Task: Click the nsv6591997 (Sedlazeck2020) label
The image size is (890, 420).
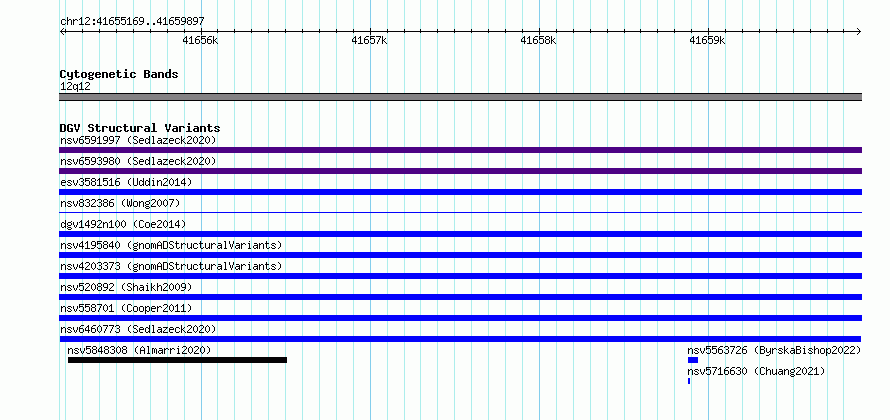Action: click(x=138, y=140)
